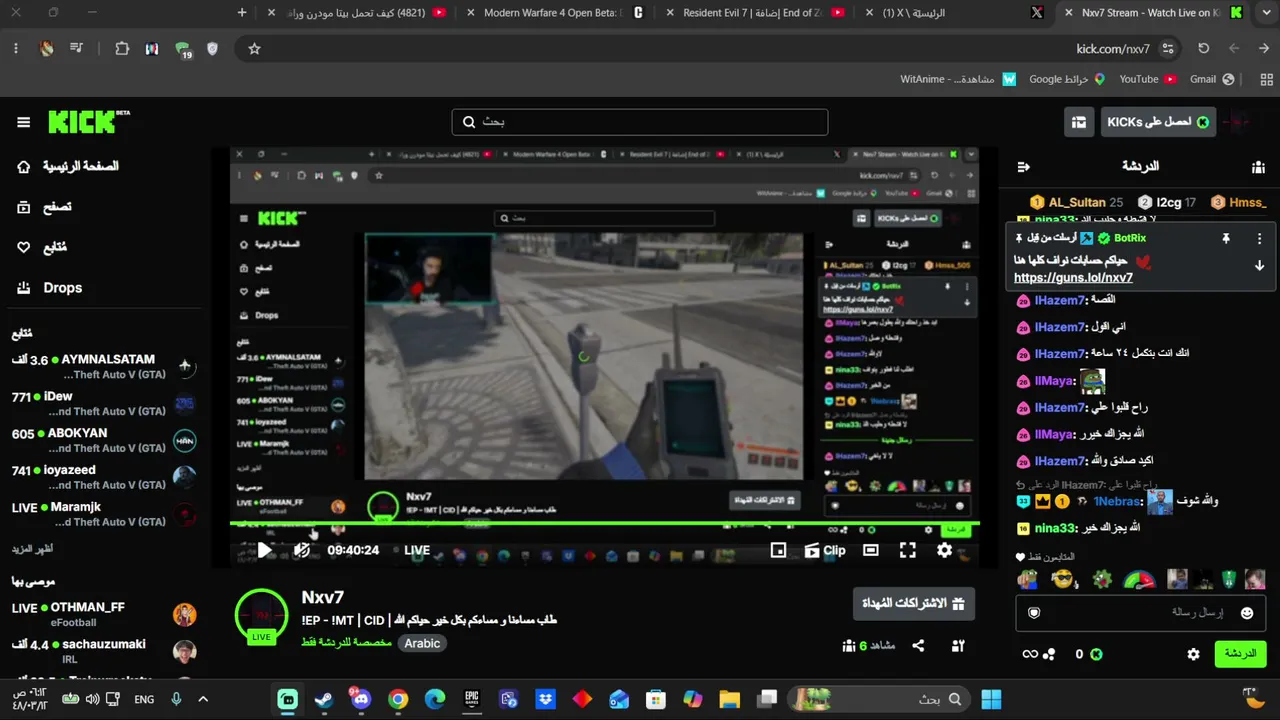Open iDew channel in sidebar
1280x720 pixels.
pyautogui.click(x=104, y=404)
